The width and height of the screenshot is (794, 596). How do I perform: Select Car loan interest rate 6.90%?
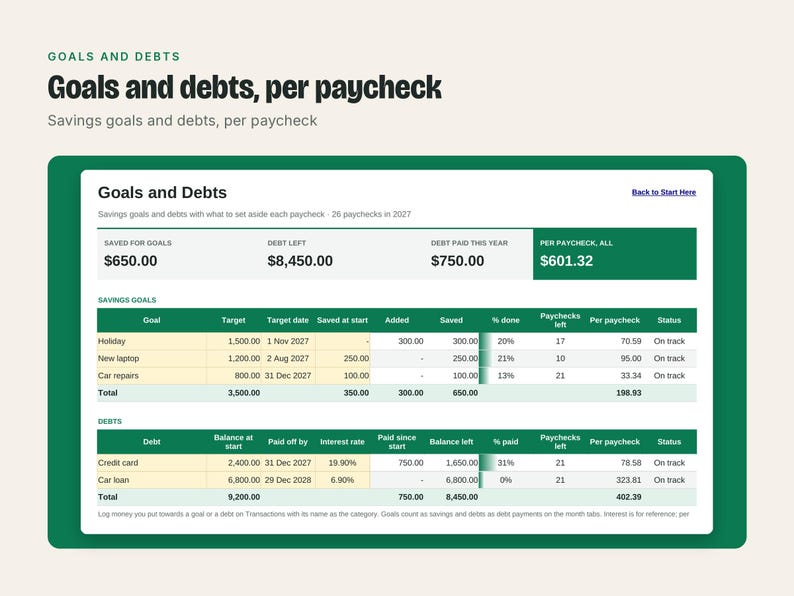(342, 480)
